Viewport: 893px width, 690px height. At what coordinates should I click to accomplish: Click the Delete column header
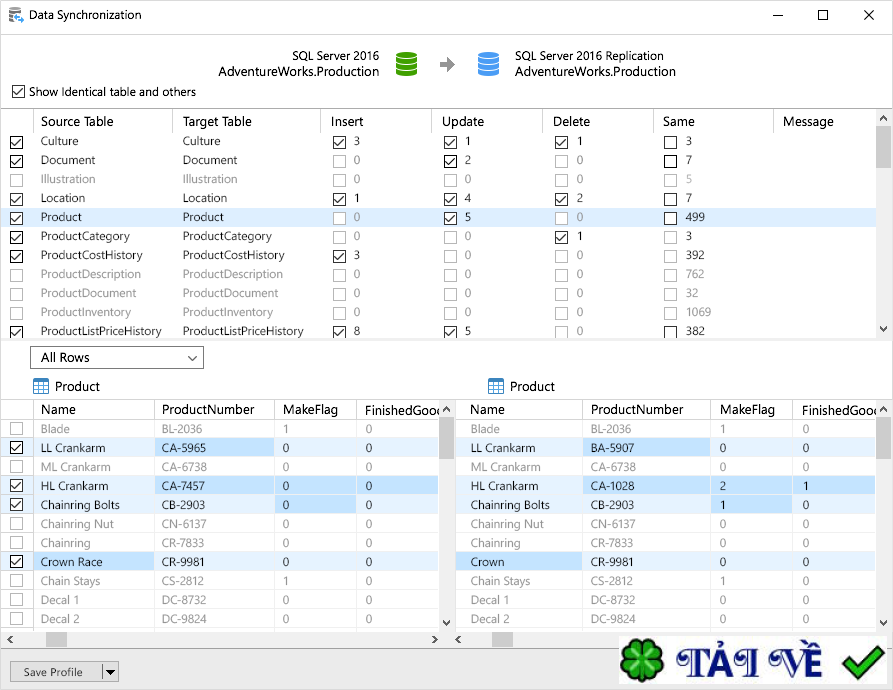[x=598, y=121]
